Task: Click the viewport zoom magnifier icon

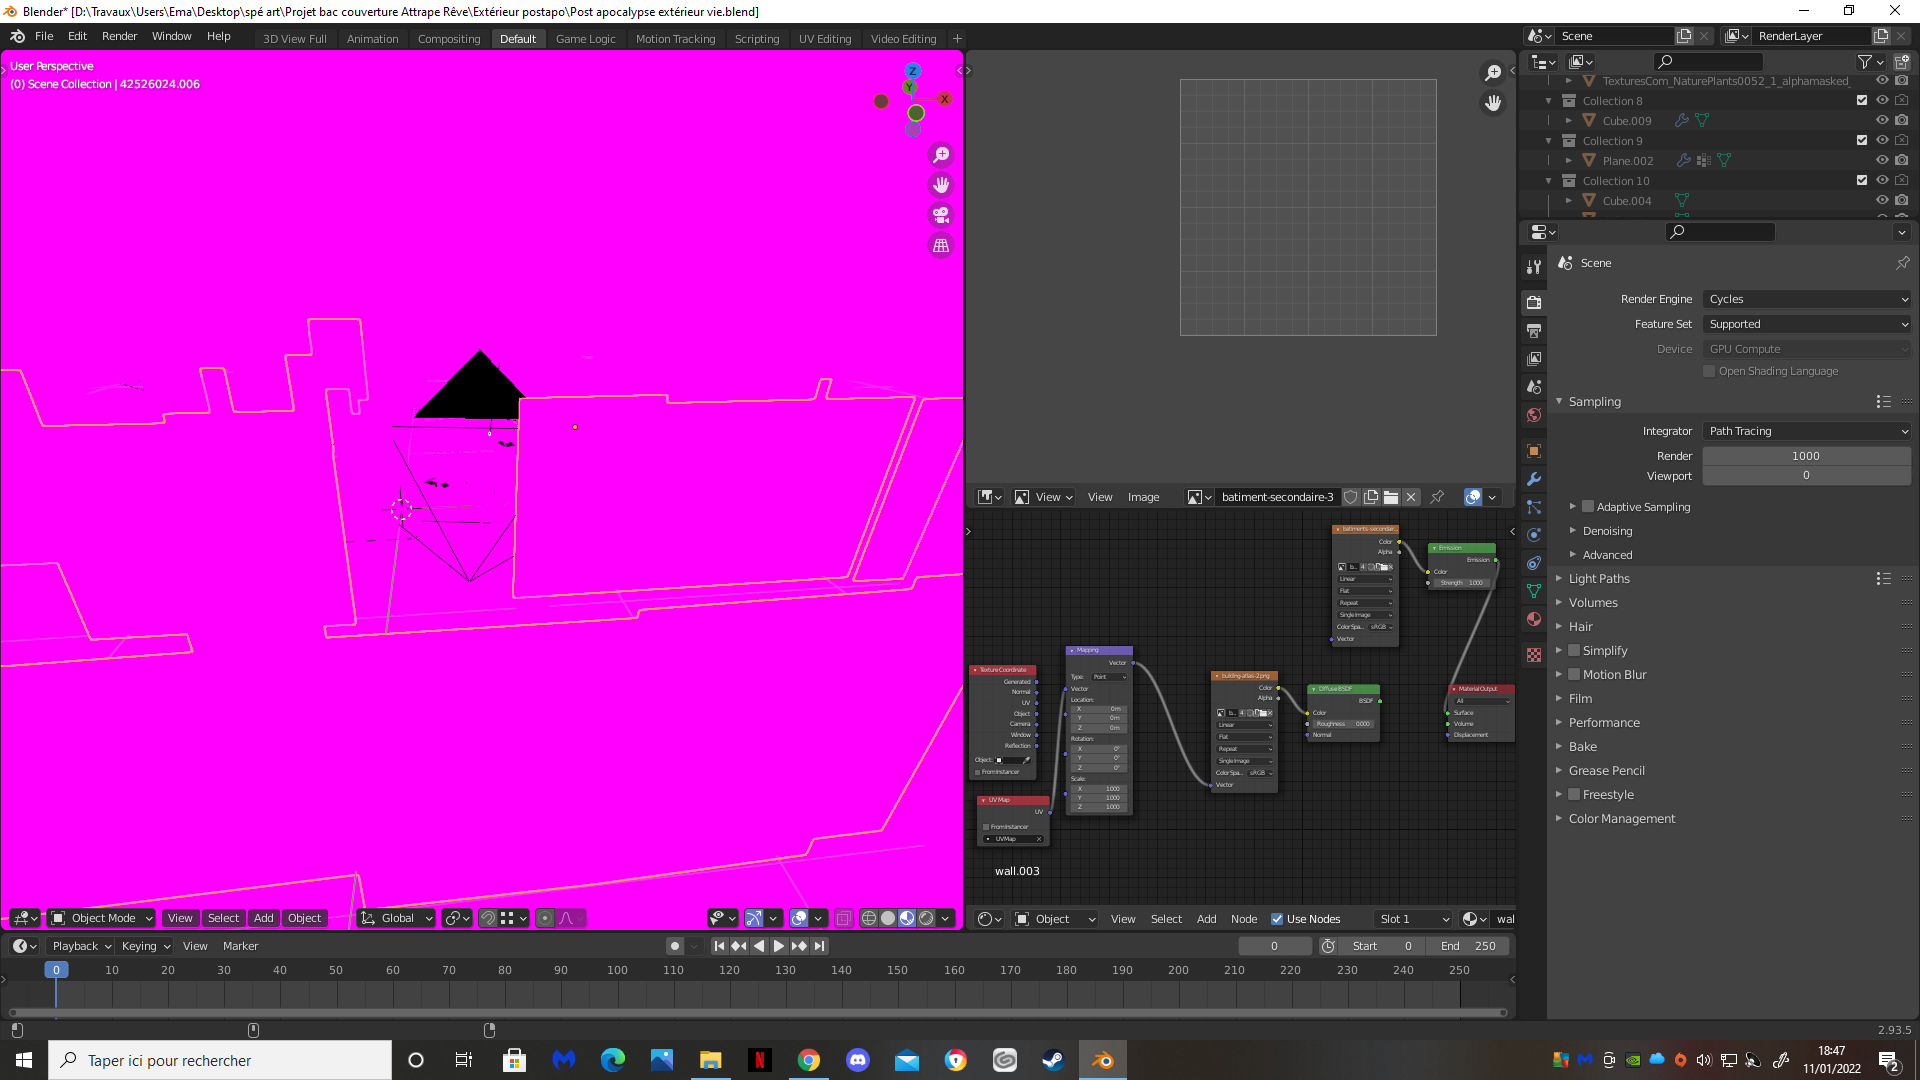Action: click(x=941, y=155)
